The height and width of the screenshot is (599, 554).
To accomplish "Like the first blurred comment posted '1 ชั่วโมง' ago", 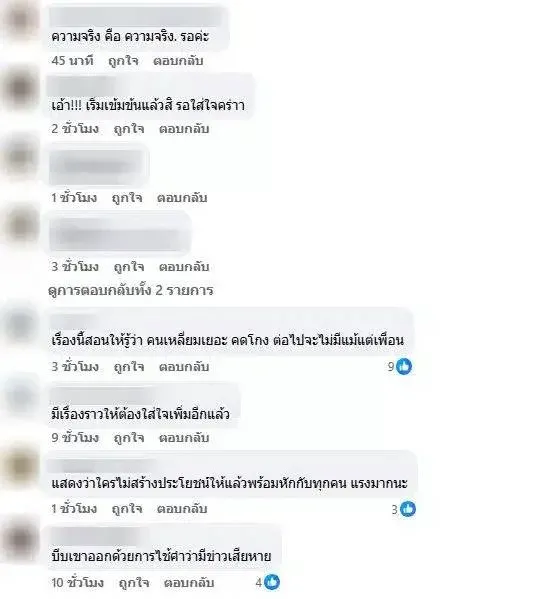I will point(127,198).
